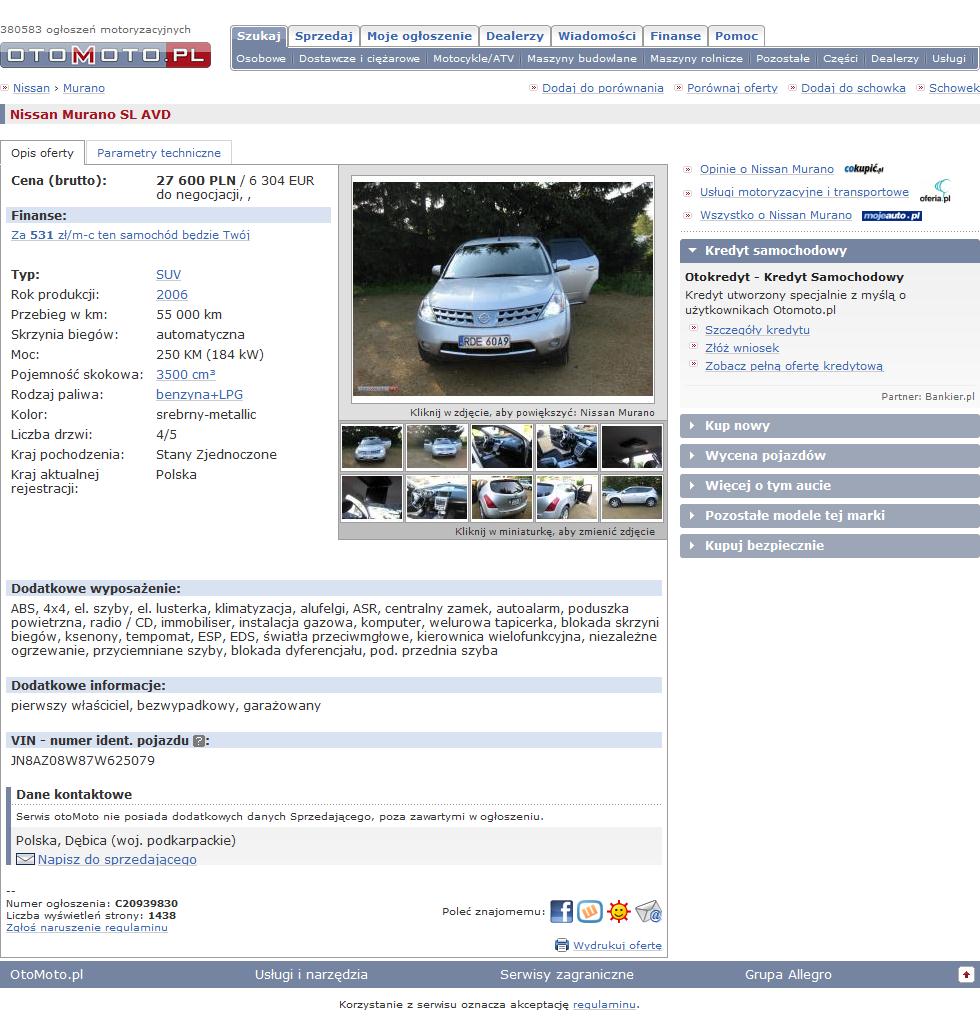Expand the Więcej o tym aucie section

click(x=830, y=485)
